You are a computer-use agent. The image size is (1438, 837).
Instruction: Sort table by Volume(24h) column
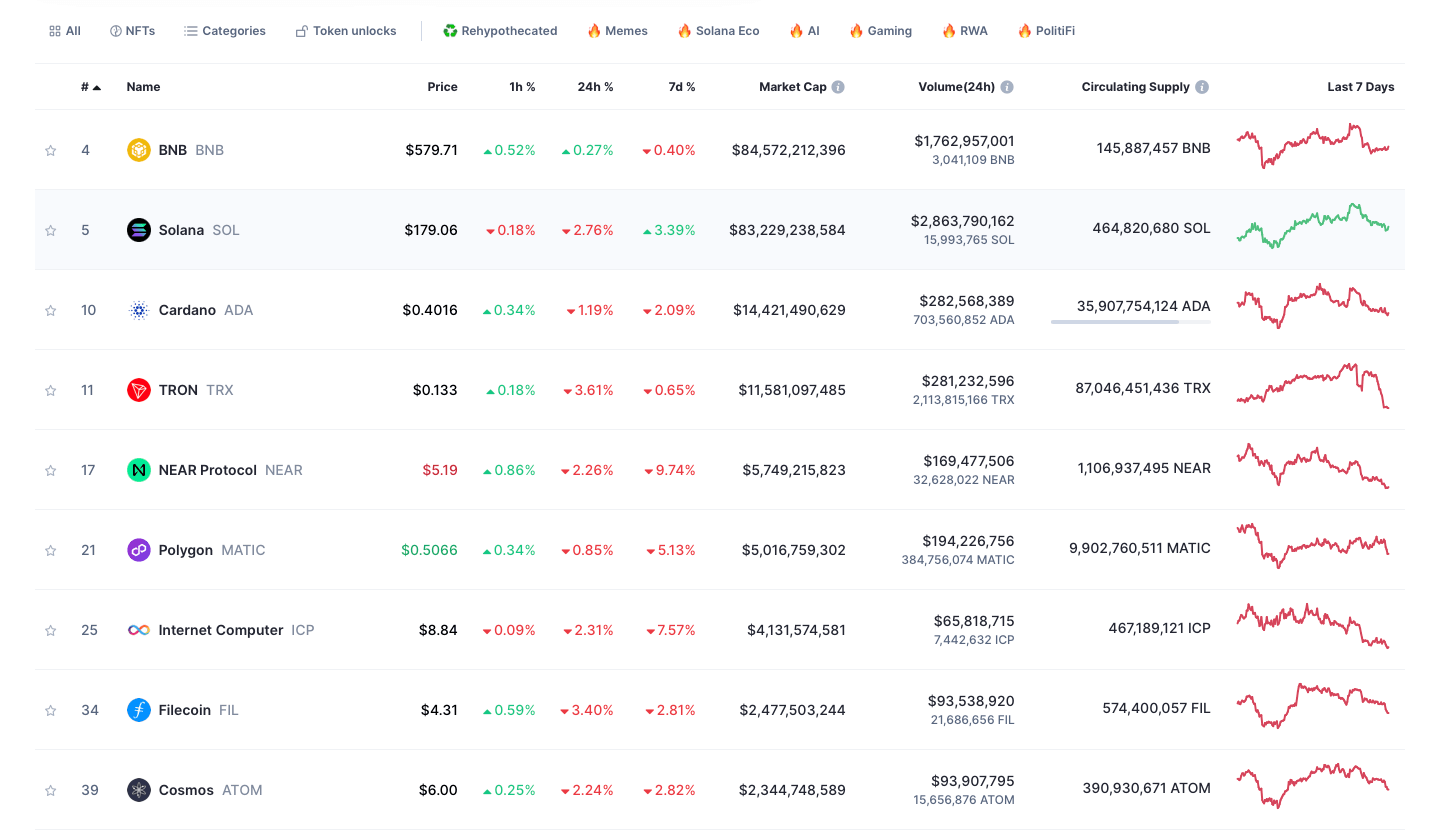pos(957,87)
